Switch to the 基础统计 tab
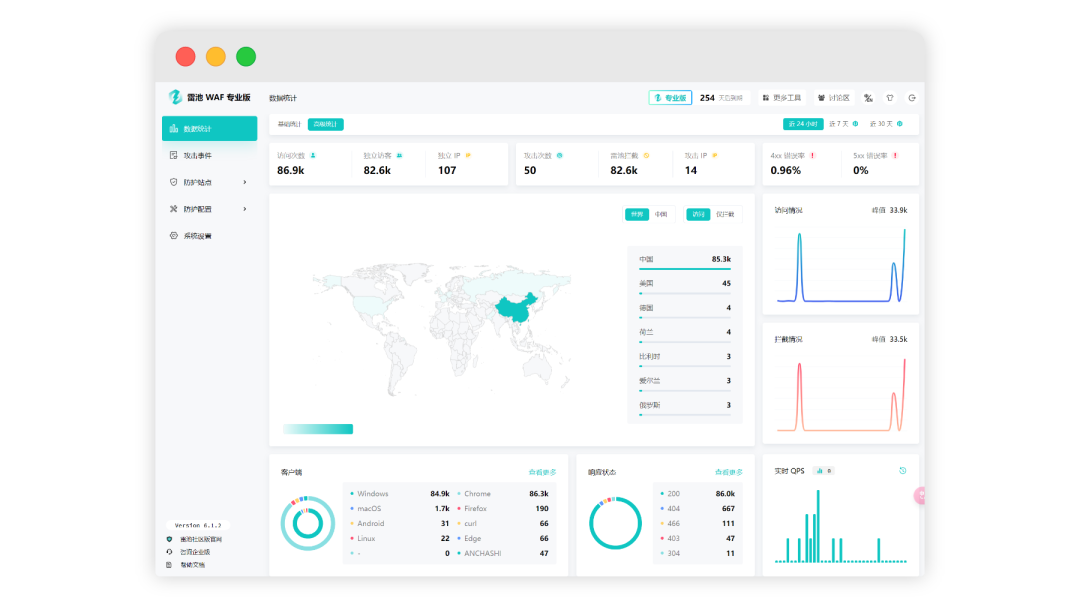Viewport: 1080px width, 607px height. [289, 124]
